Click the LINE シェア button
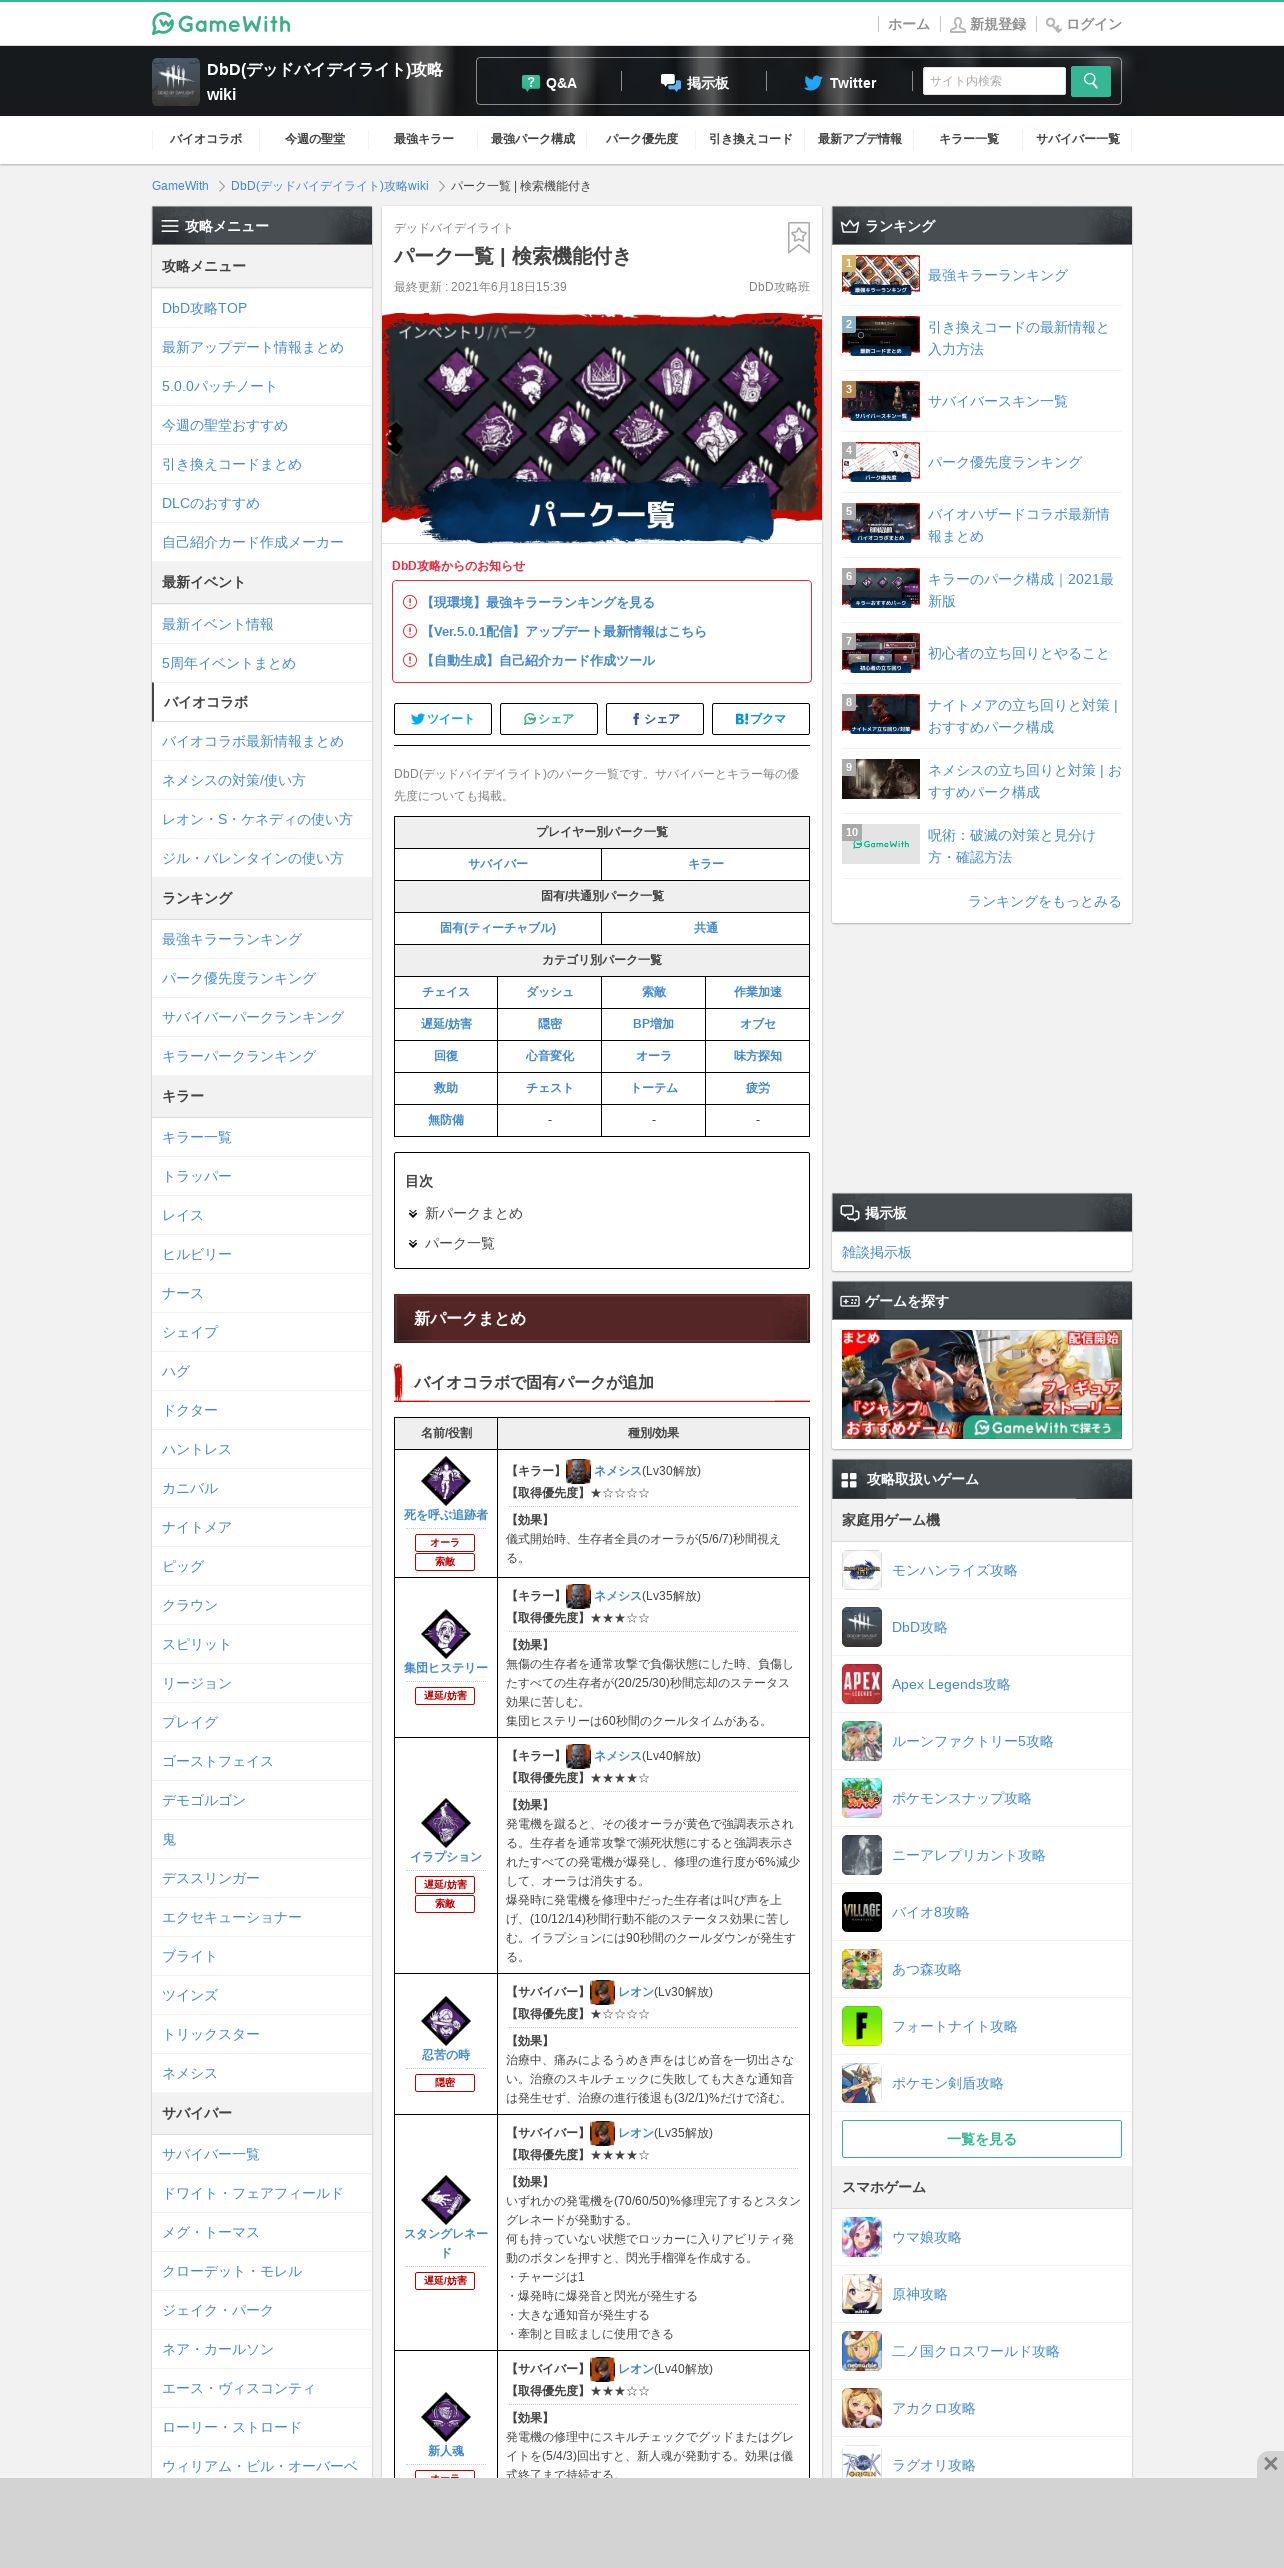Viewport: 1284px width, 2568px height. [x=548, y=719]
